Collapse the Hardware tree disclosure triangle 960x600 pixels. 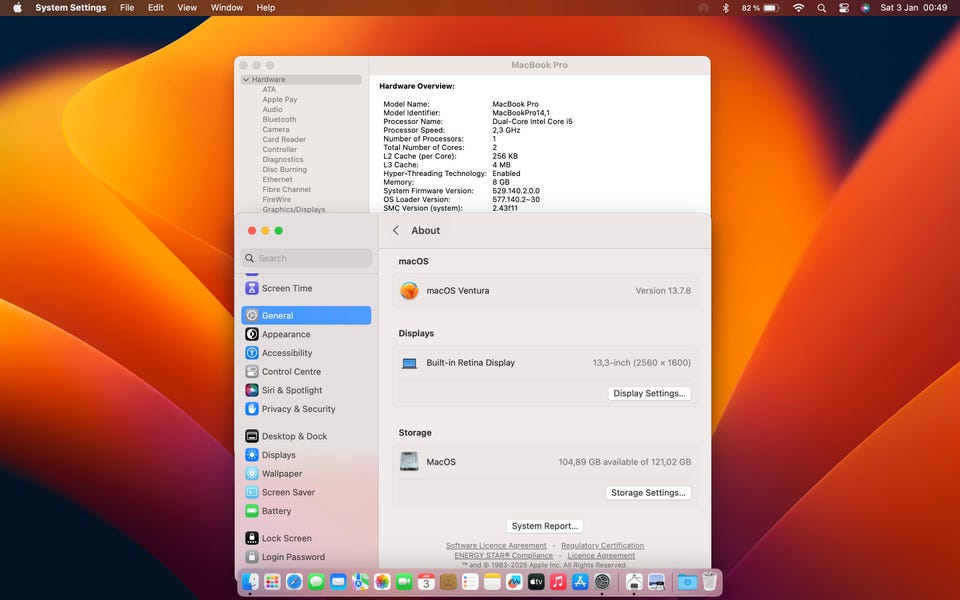[x=246, y=80]
